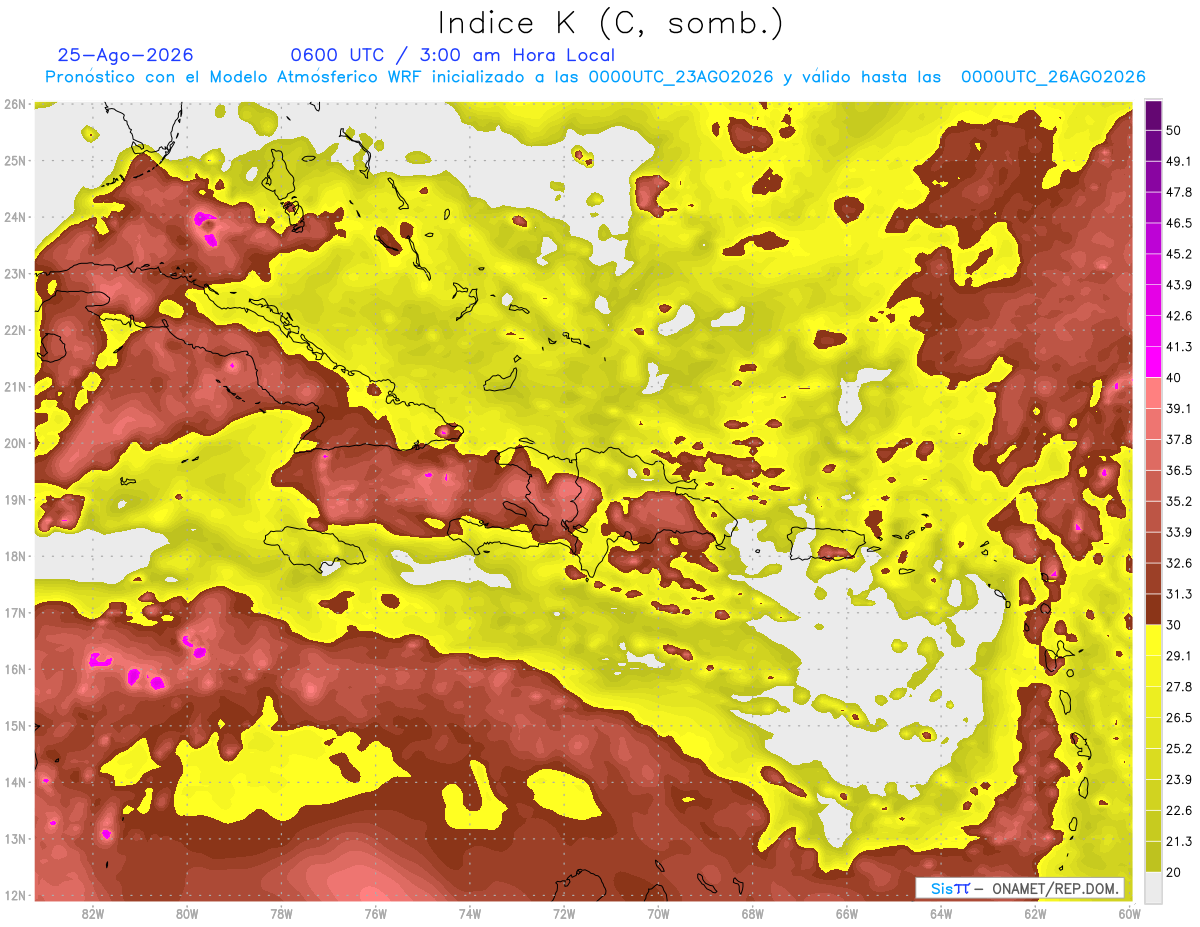1200x927 pixels.
Task: Click the latitude label "18N"
Action: pyautogui.click(x=14, y=556)
